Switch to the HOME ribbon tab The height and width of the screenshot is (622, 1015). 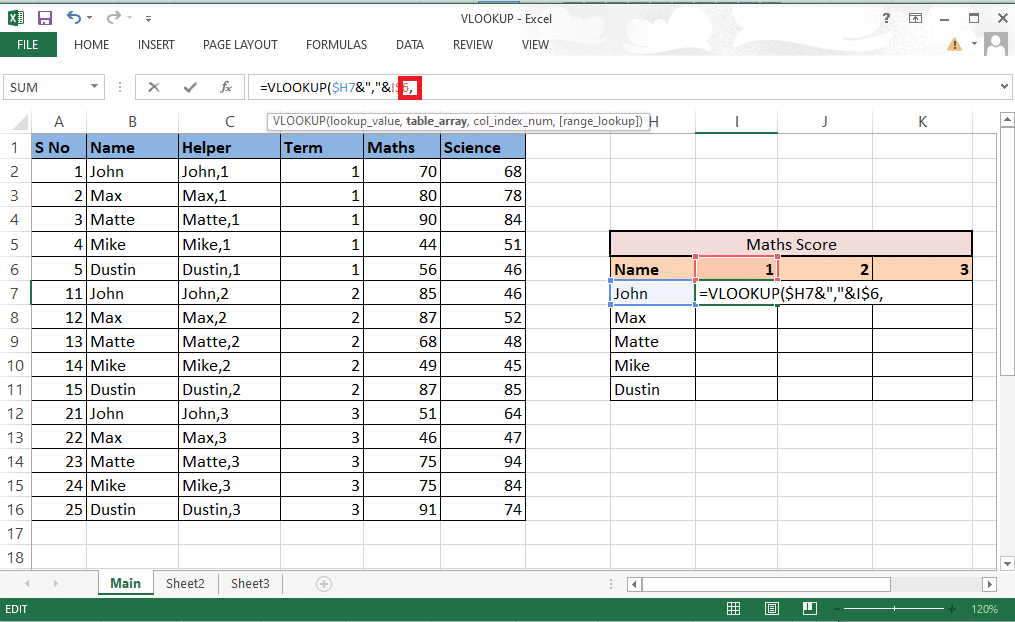(x=91, y=45)
